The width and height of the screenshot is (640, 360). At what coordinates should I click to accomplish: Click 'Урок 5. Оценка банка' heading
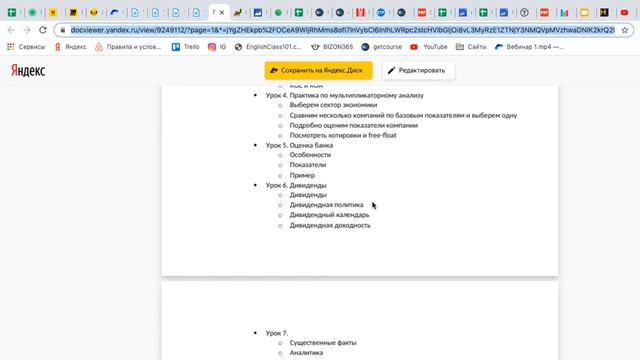(x=299, y=145)
